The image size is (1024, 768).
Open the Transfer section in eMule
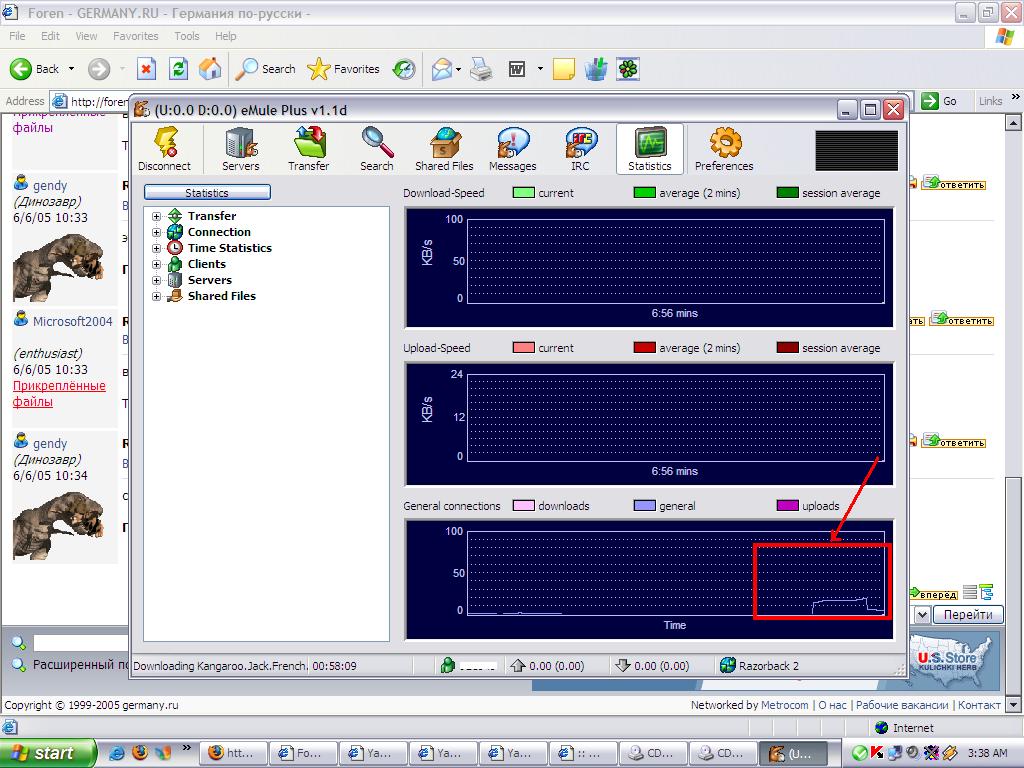tap(309, 150)
